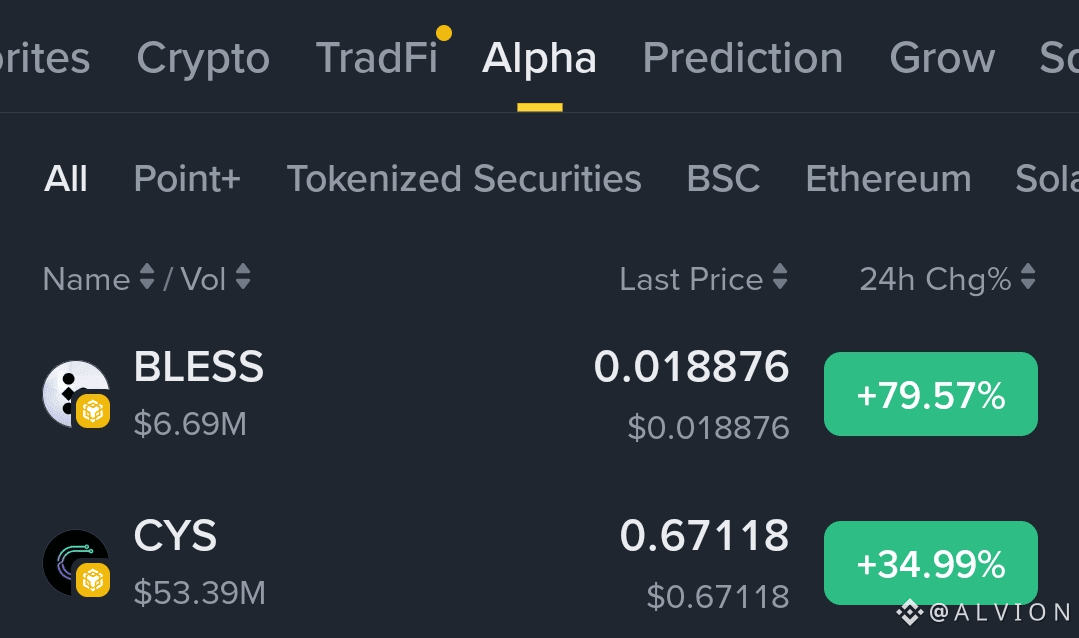Screen dimensions: 1079x638
Task: Open the BLESS token row
Action: pos(540,394)
